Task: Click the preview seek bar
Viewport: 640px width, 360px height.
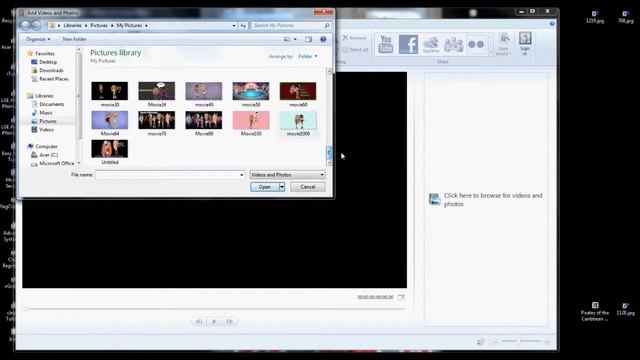Action: click(215, 309)
